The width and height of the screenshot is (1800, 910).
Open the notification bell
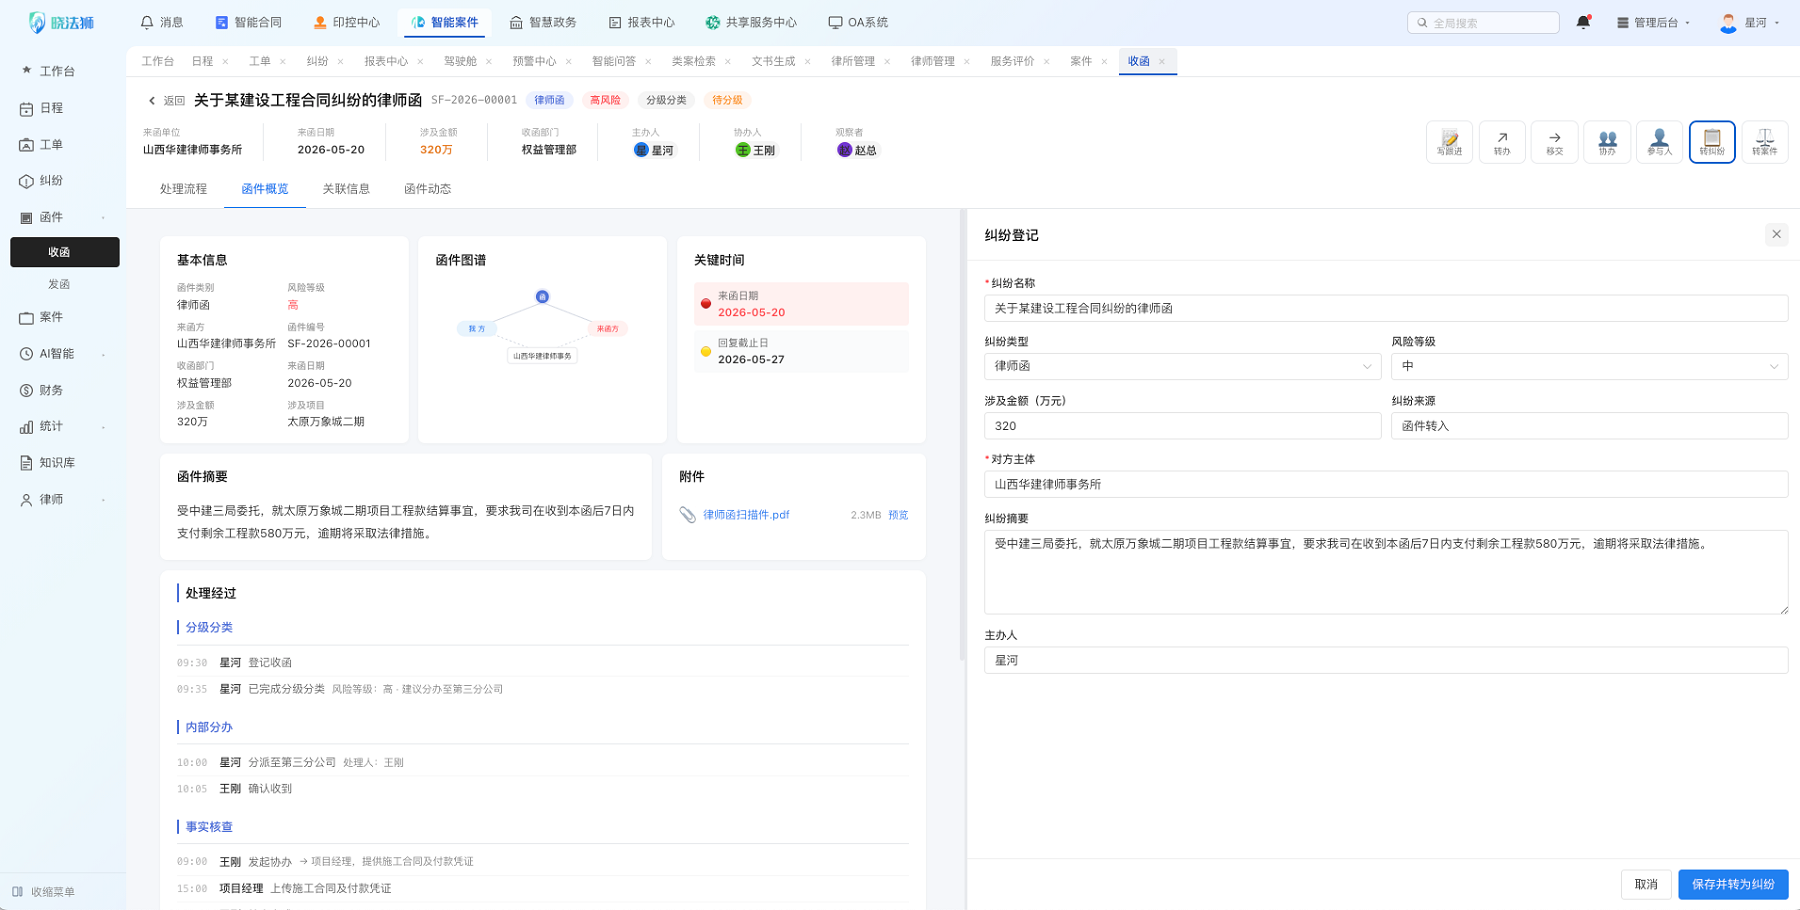pos(1583,22)
